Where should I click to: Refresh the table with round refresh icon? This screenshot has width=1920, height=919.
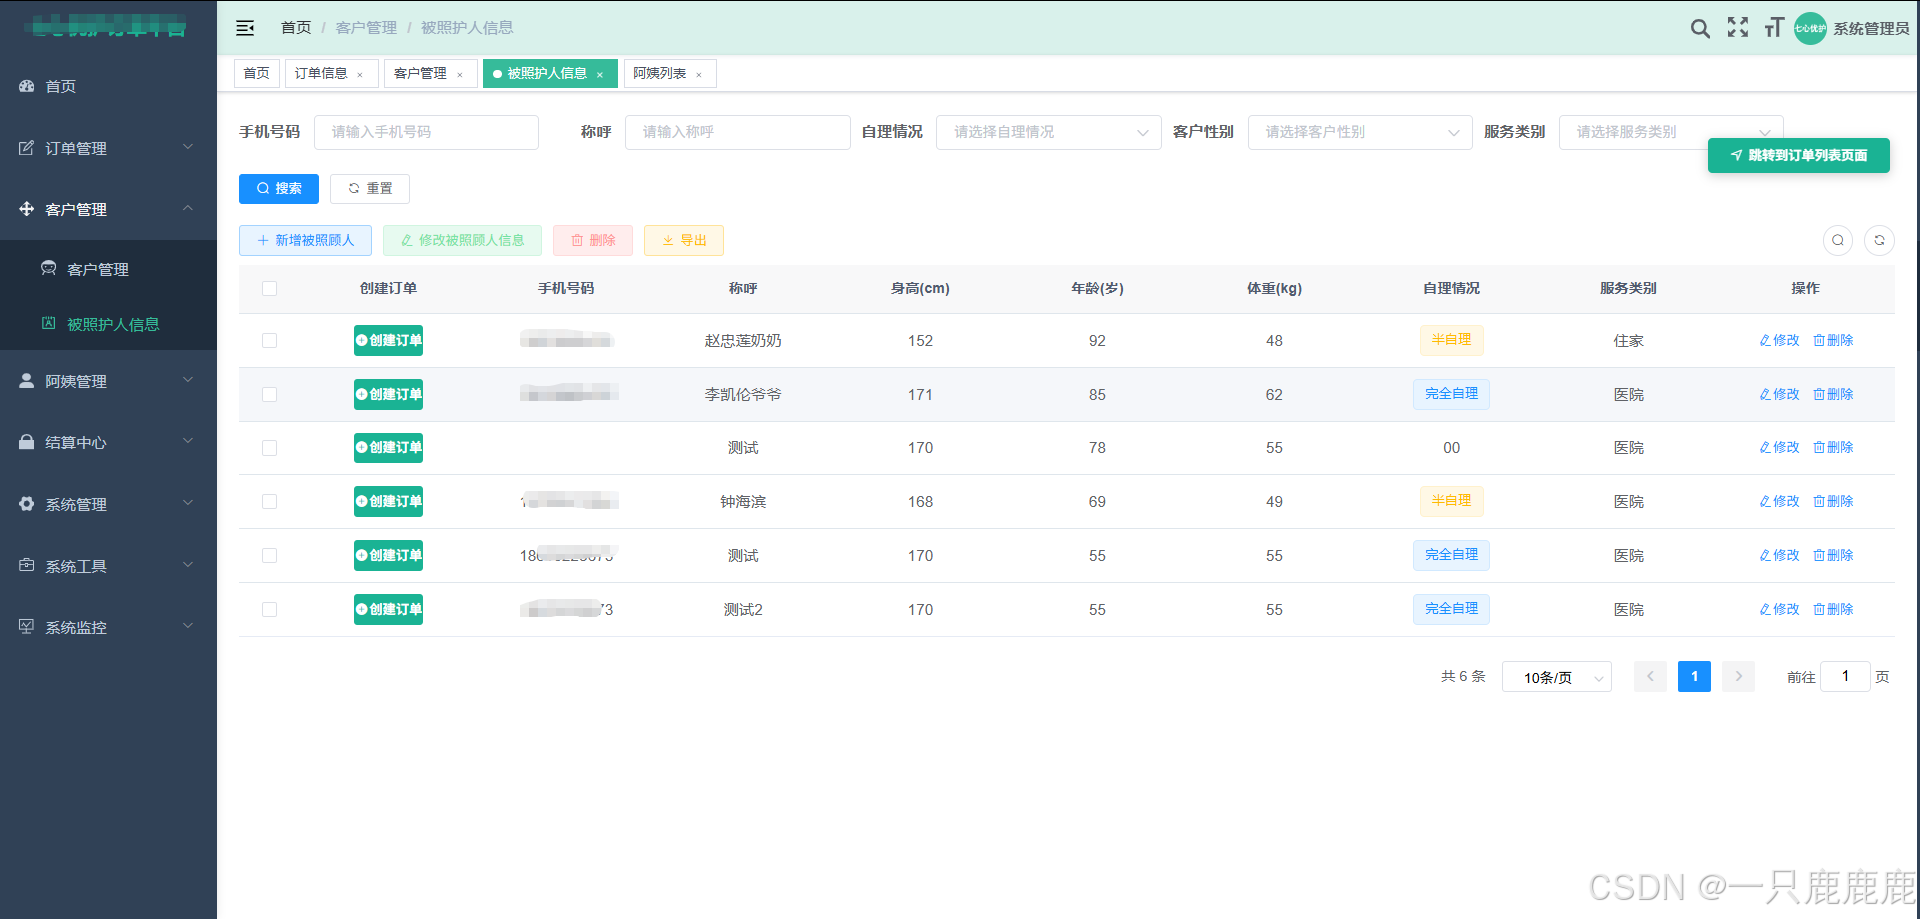coord(1879,240)
